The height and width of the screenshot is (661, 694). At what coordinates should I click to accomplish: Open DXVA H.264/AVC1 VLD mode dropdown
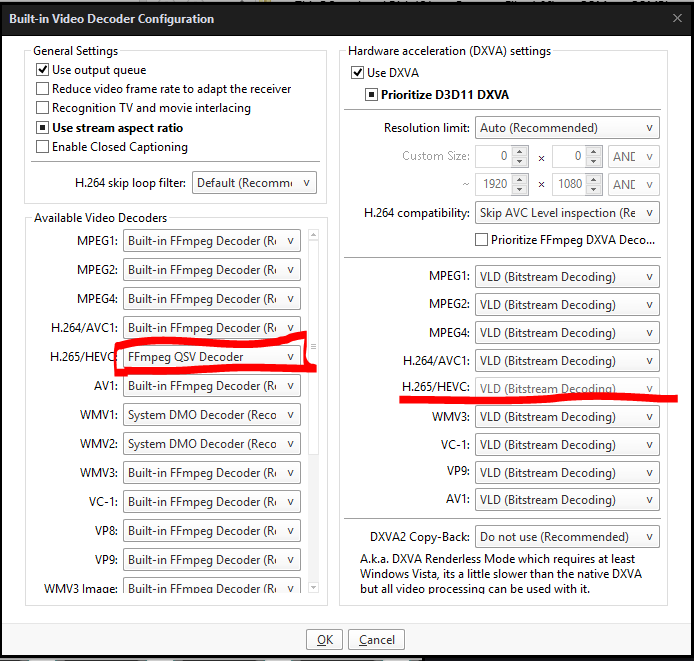click(x=567, y=361)
